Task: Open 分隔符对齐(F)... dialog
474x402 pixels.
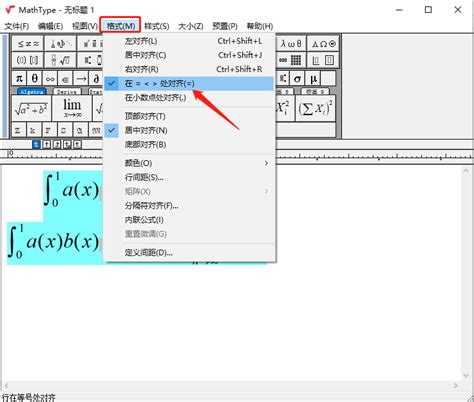Action: (189, 206)
